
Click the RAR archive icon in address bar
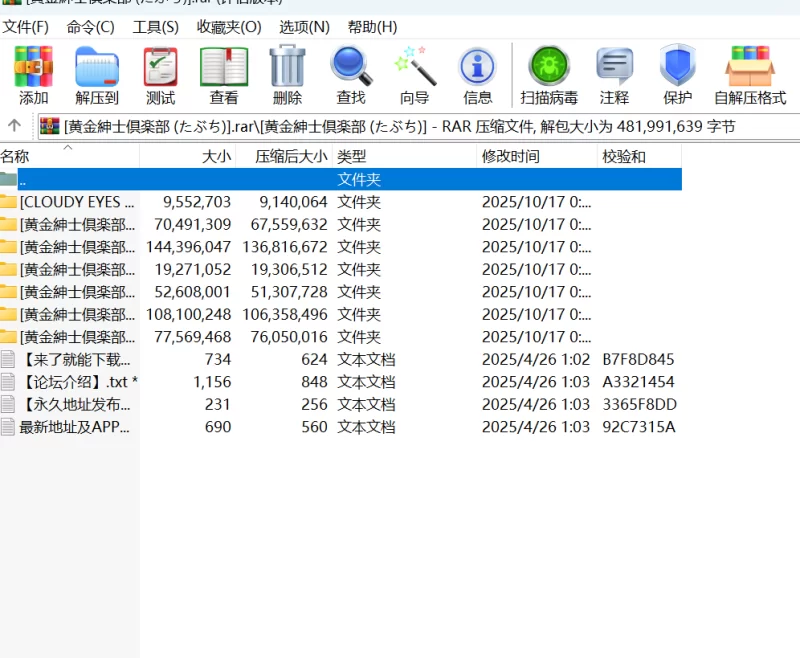pyautogui.click(x=49, y=126)
